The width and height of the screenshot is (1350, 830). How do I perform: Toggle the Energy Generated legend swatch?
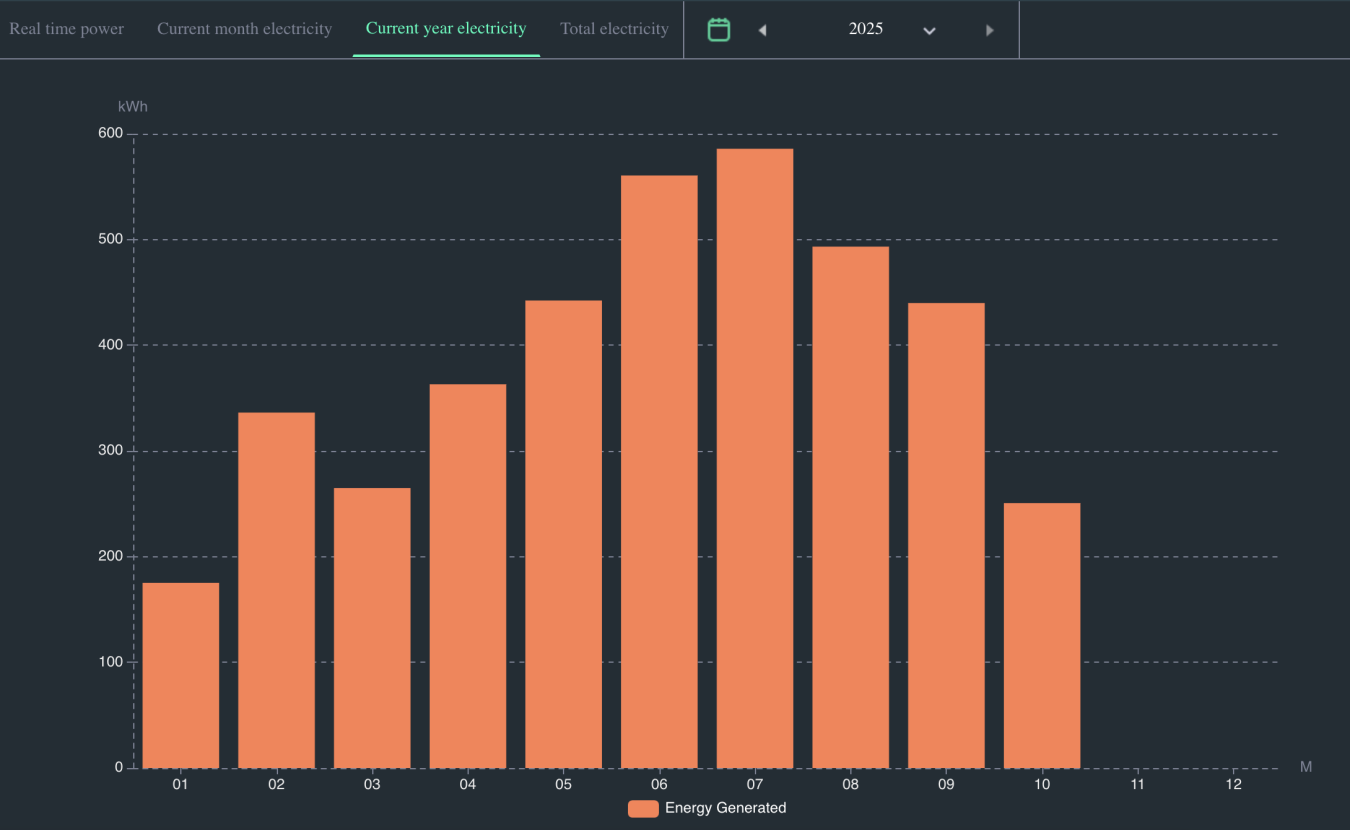[x=643, y=808]
